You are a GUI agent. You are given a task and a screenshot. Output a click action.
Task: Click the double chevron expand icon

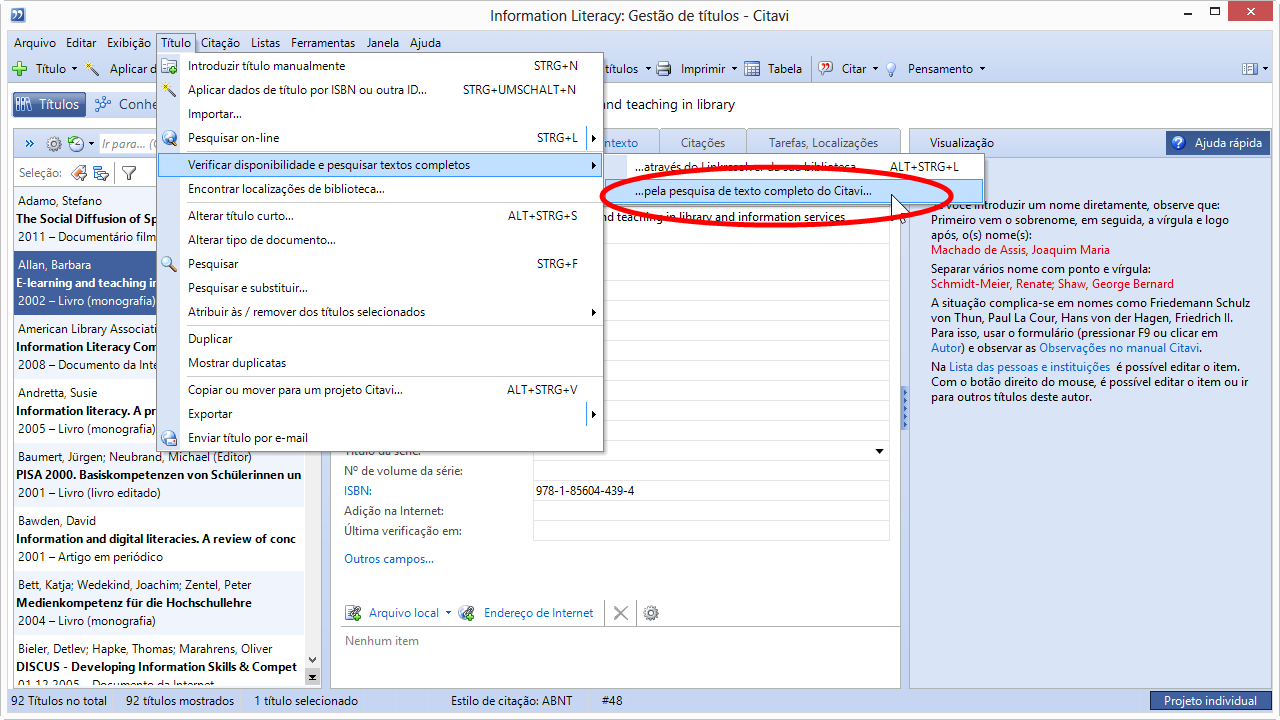30,144
